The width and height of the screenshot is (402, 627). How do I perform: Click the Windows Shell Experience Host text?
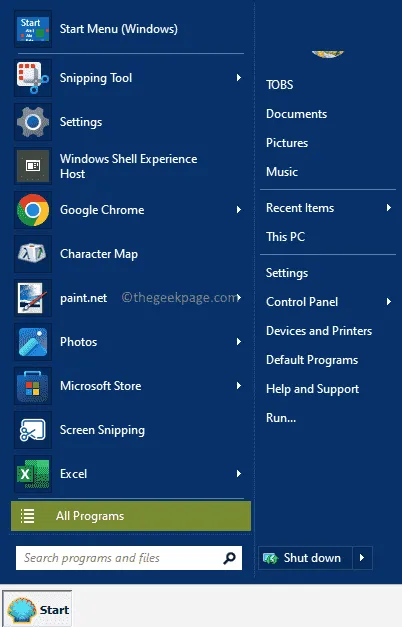(128, 166)
